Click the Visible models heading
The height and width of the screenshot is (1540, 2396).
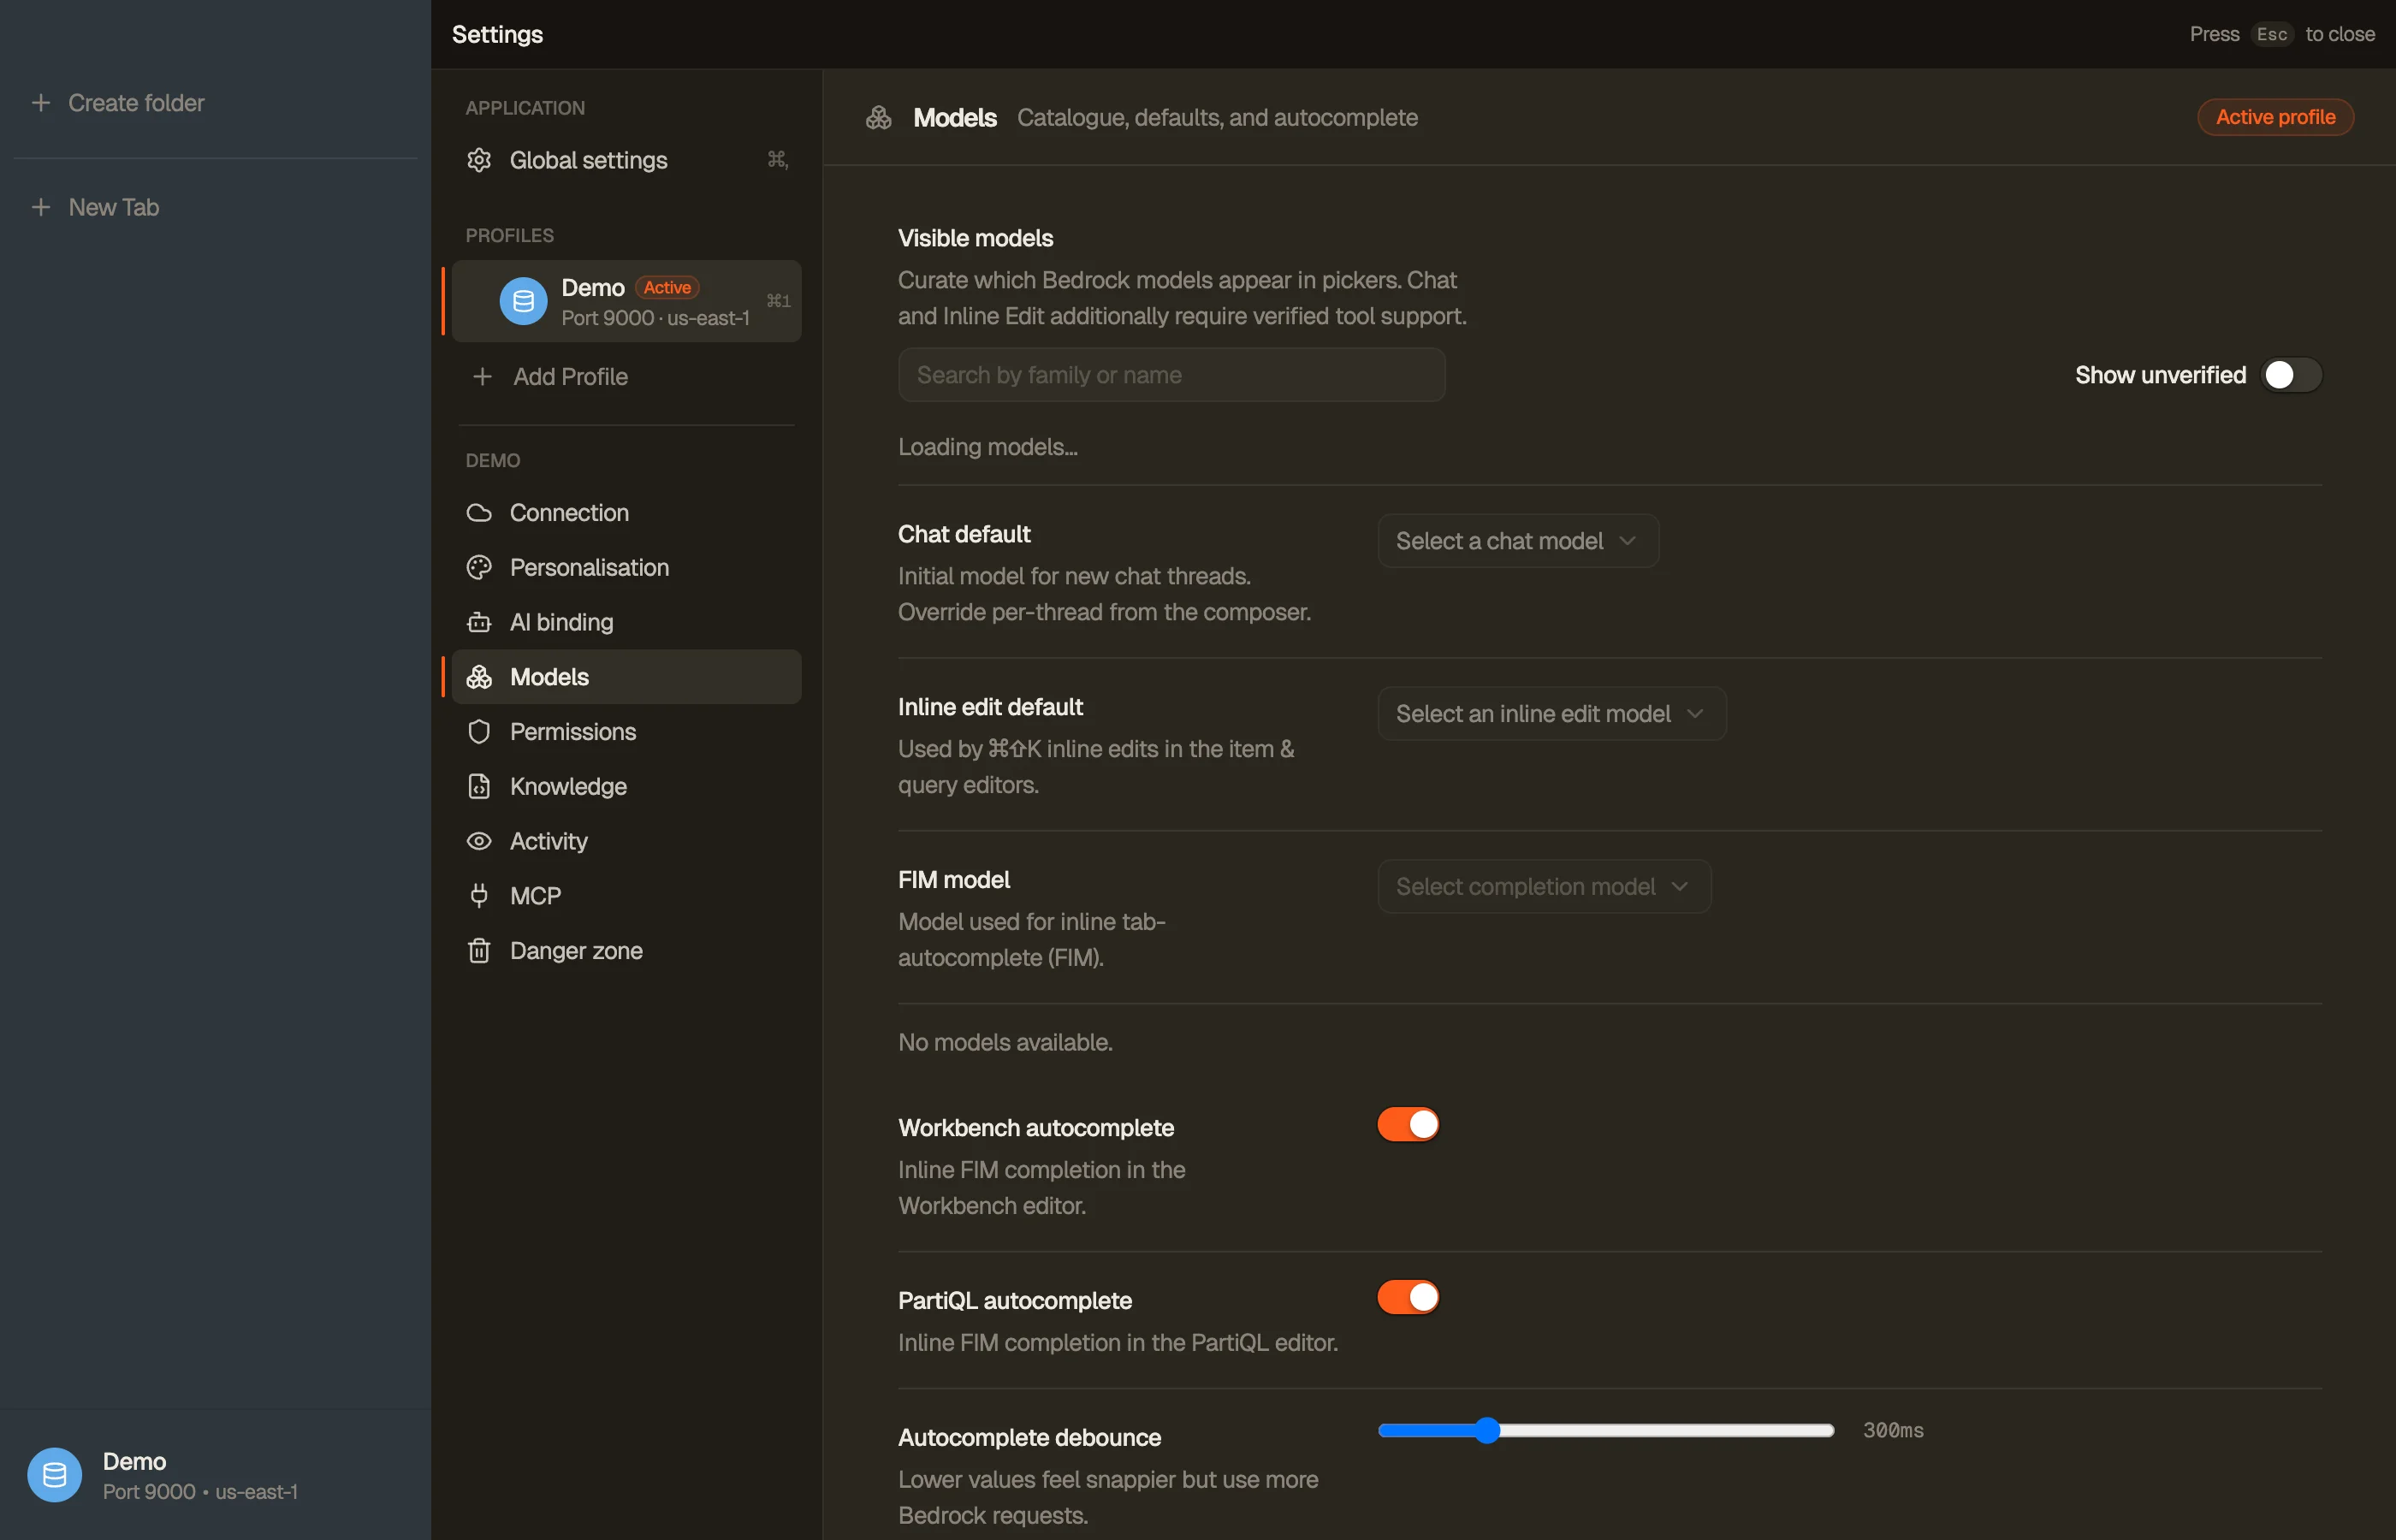(x=975, y=238)
